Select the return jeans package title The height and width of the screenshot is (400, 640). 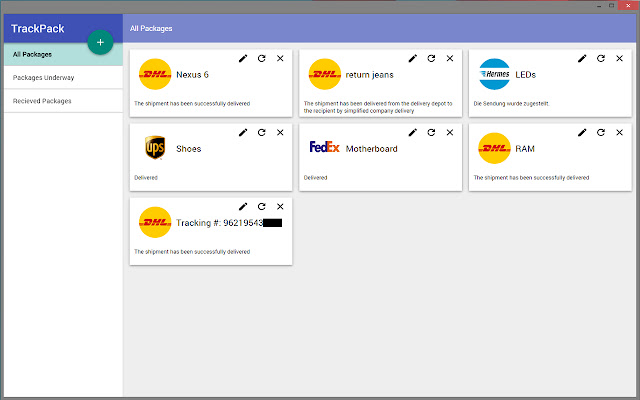[x=369, y=75]
